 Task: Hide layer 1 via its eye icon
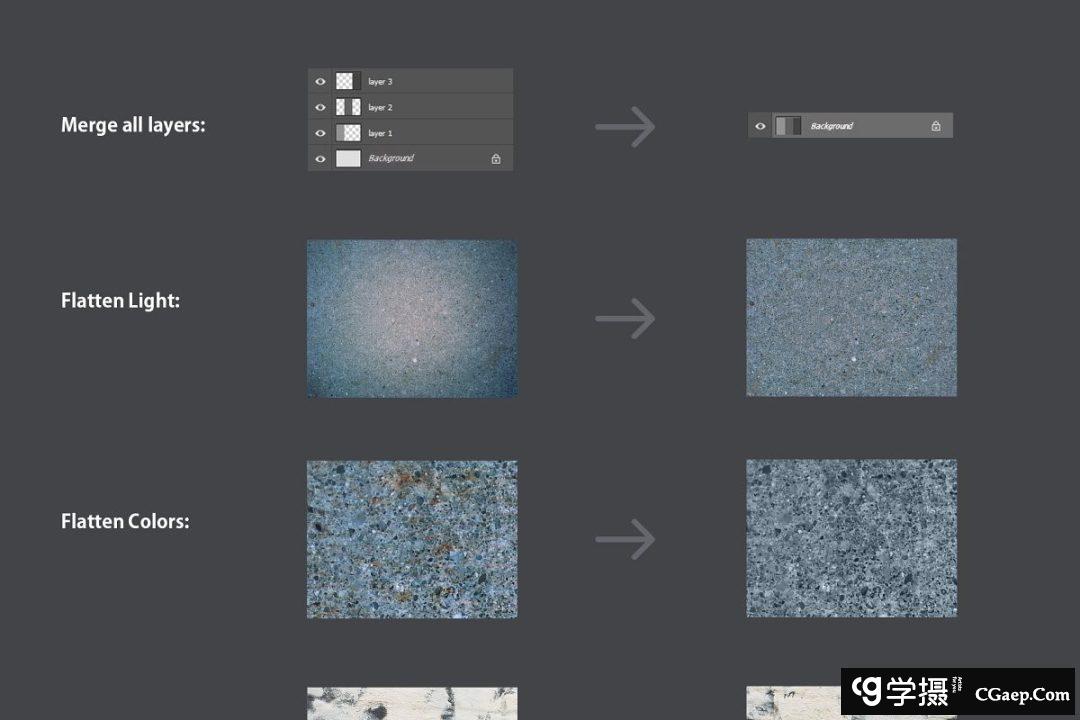[x=321, y=133]
